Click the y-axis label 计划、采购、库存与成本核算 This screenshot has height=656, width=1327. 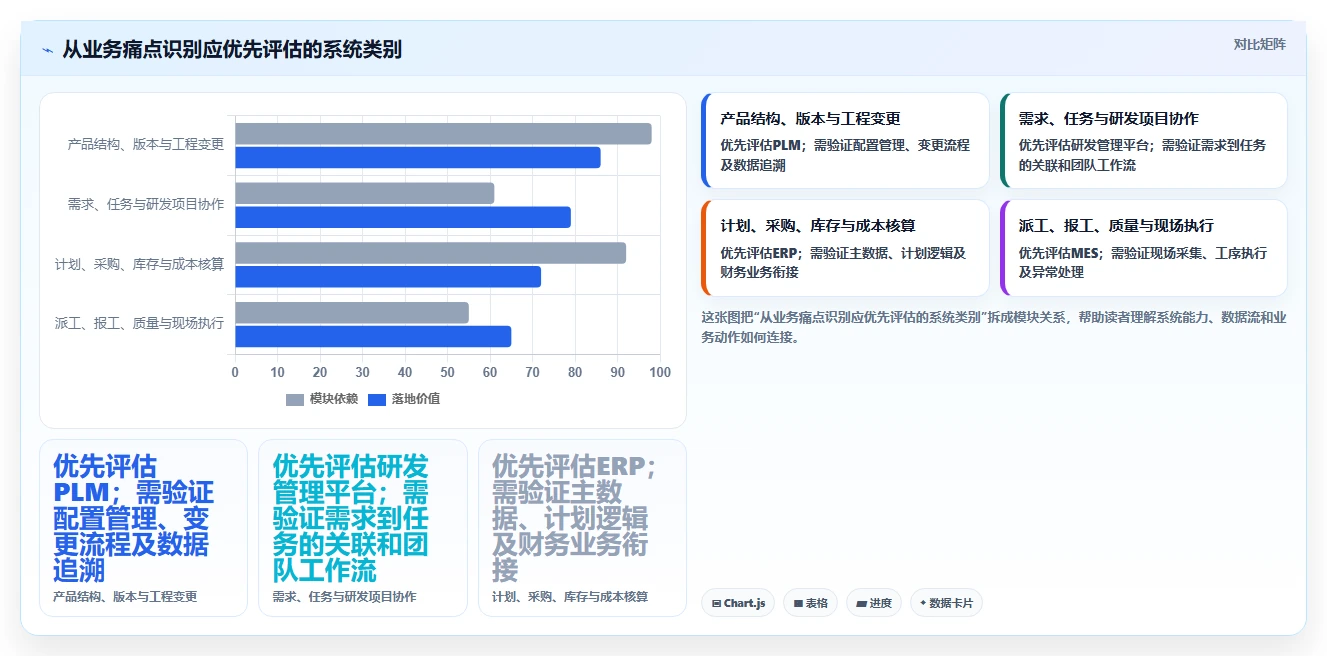[x=140, y=264]
